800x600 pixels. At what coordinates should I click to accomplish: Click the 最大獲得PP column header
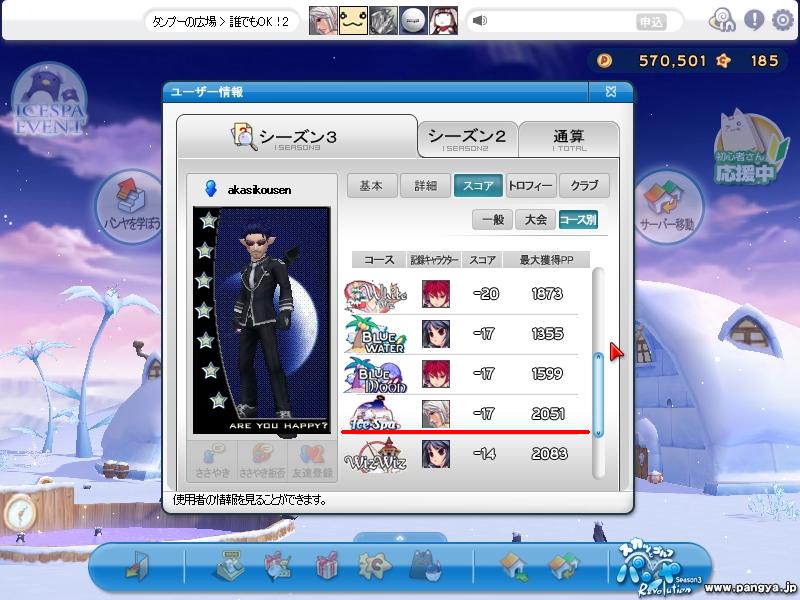point(546,260)
